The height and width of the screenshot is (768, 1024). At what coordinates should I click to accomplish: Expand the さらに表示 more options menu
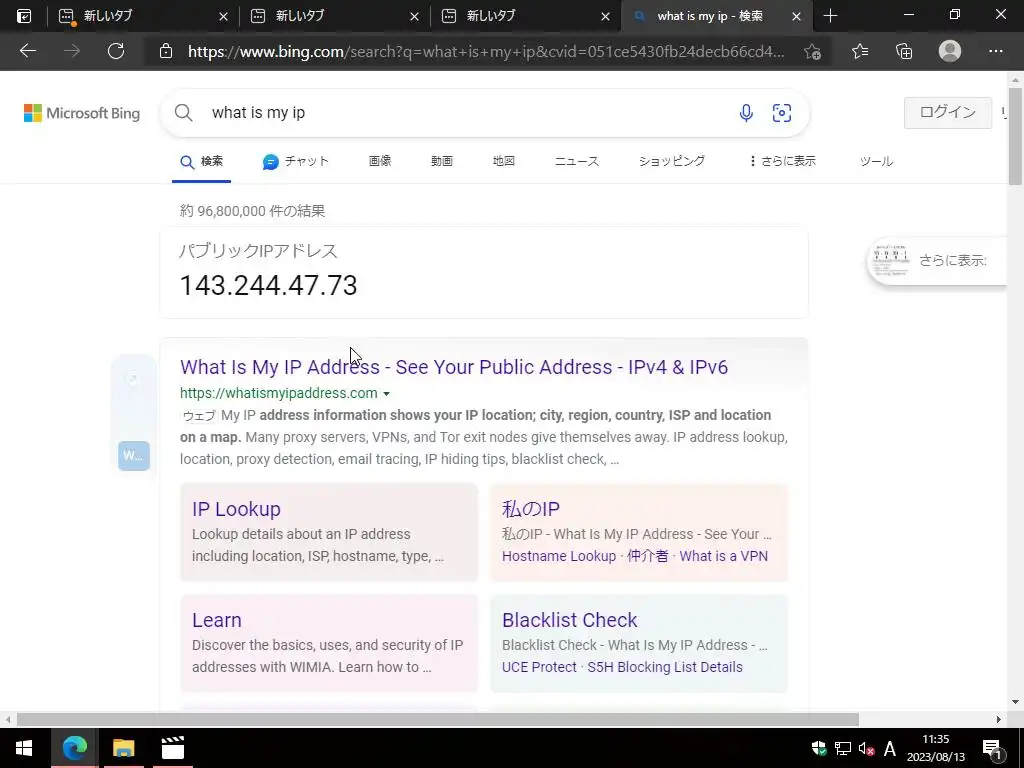(782, 161)
